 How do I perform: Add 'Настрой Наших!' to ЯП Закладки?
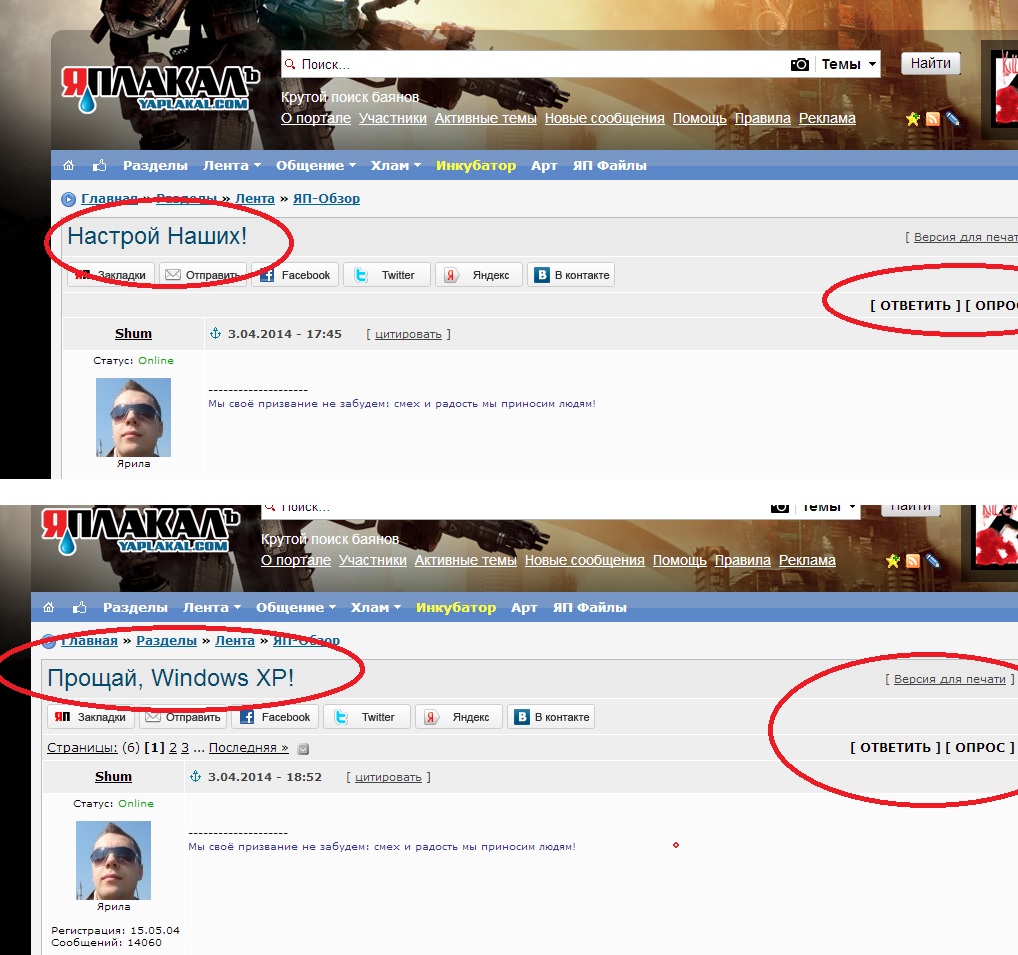111,275
